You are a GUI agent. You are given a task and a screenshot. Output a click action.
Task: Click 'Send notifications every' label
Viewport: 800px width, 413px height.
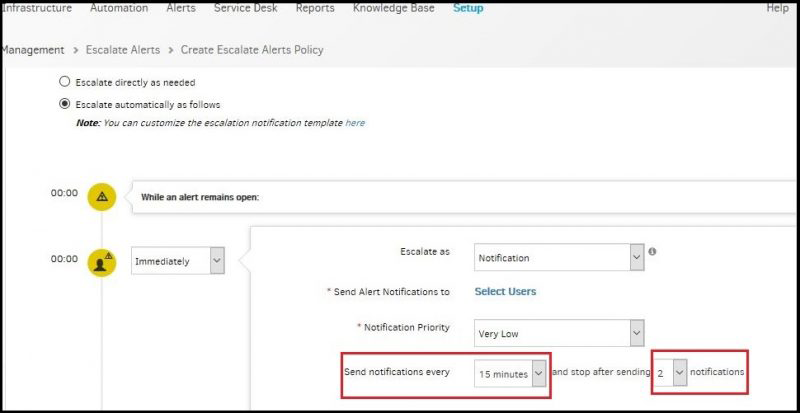397,372
